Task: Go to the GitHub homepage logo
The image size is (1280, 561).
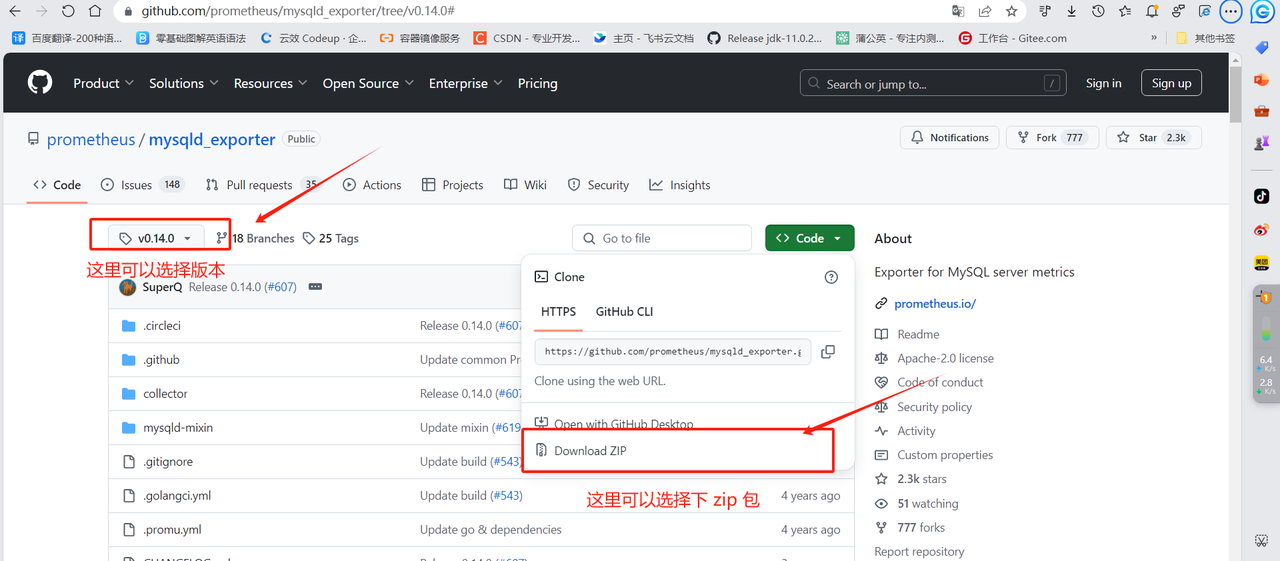Action: click(x=40, y=83)
